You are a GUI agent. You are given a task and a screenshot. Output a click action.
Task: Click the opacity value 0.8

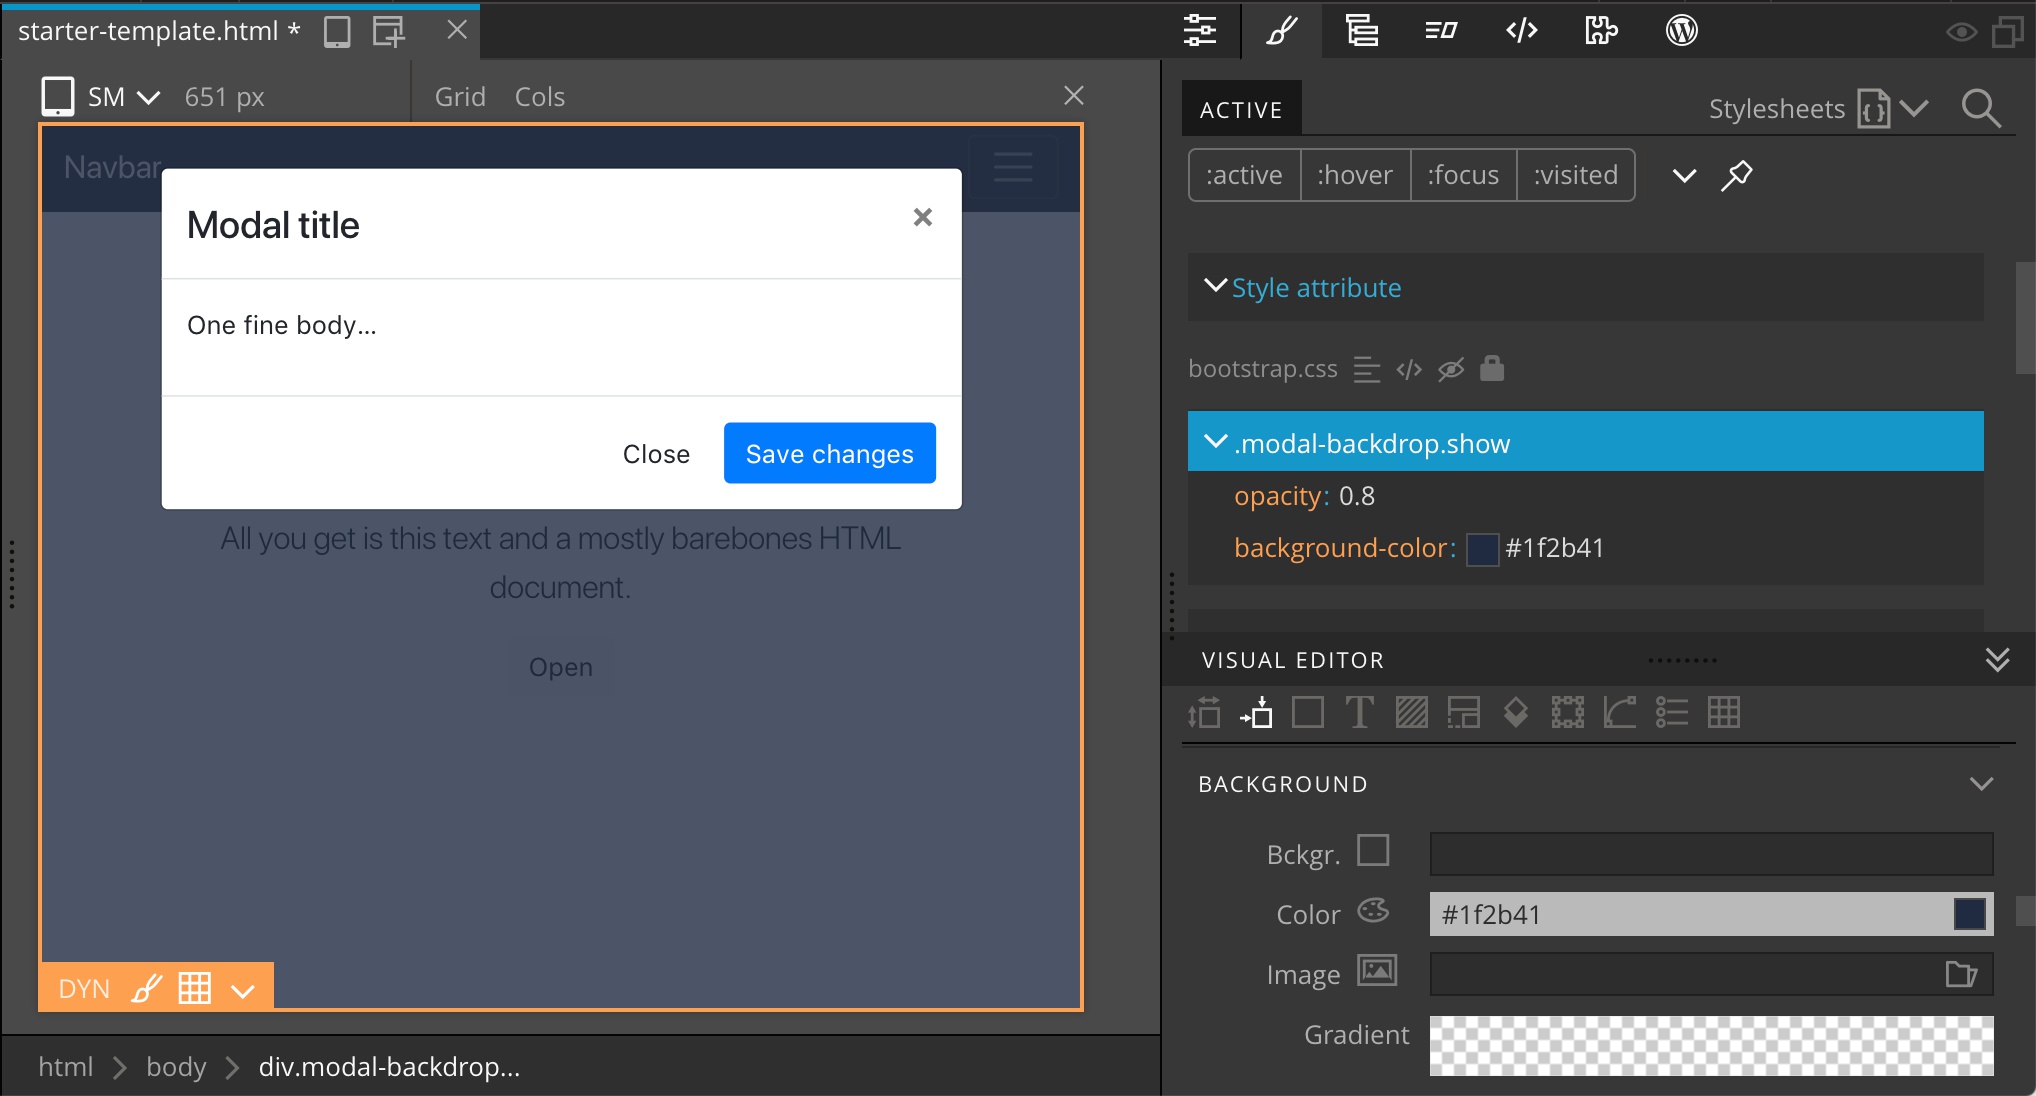tap(1357, 496)
